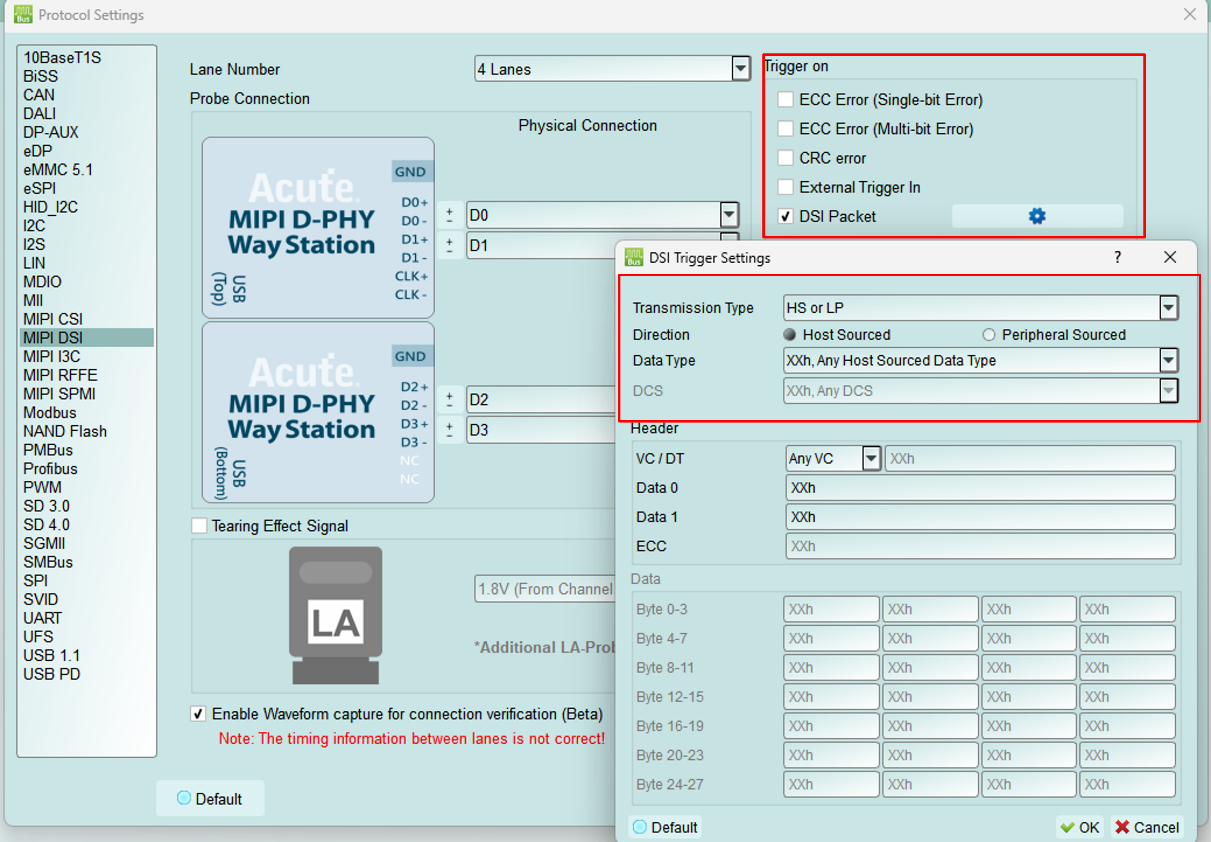The height and width of the screenshot is (842, 1211).
Task: Enable Tearing Effect Signal checkbox
Action: [199, 526]
